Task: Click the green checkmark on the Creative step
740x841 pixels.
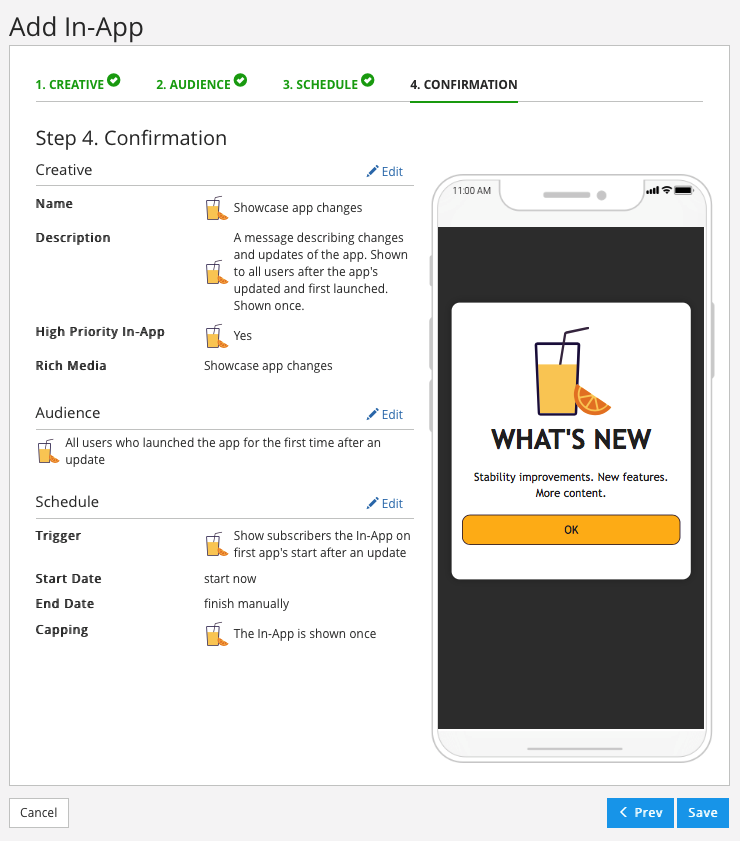Action: (114, 80)
